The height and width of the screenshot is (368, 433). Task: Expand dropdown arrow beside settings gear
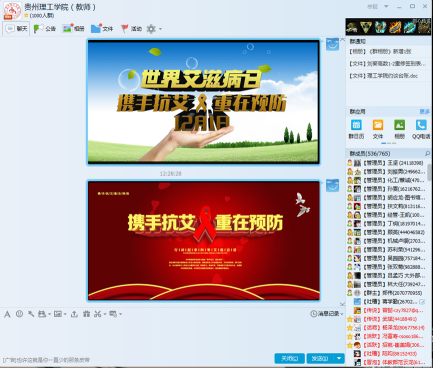[160, 29]
